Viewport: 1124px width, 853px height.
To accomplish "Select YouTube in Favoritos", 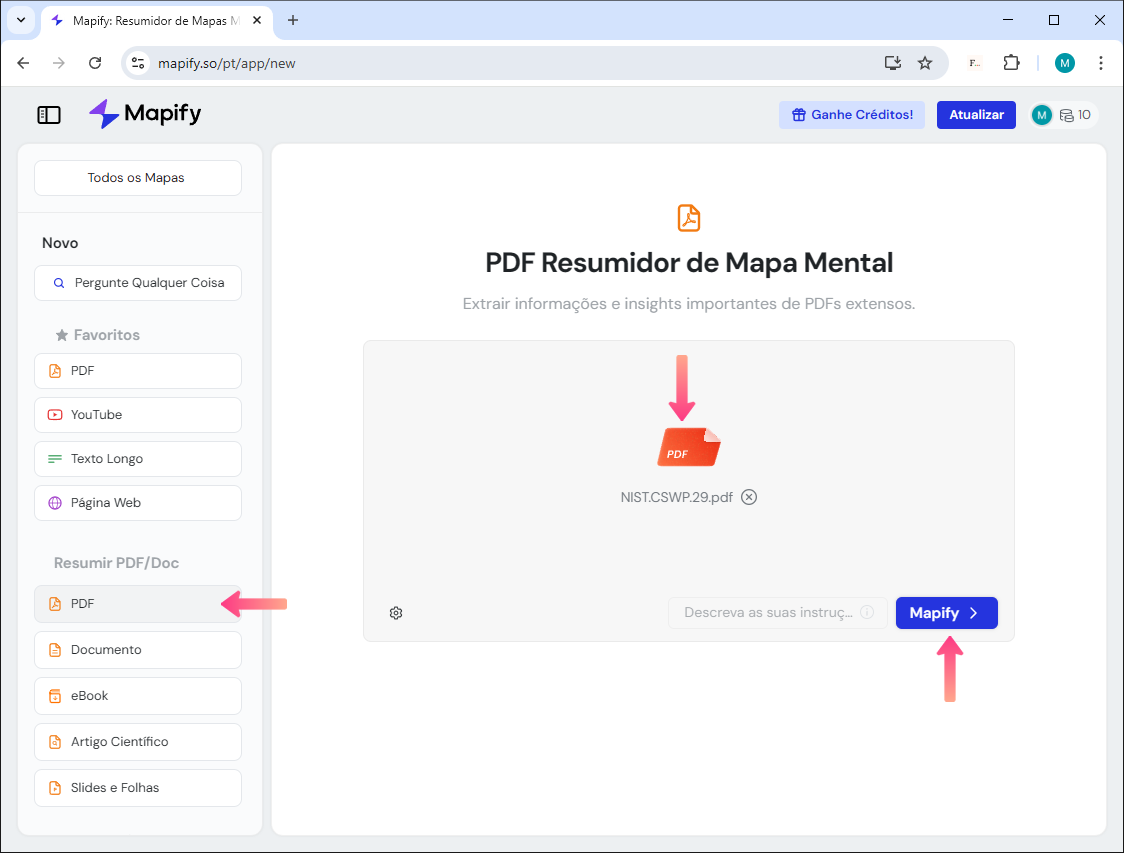I will click(x=138, y=415).
